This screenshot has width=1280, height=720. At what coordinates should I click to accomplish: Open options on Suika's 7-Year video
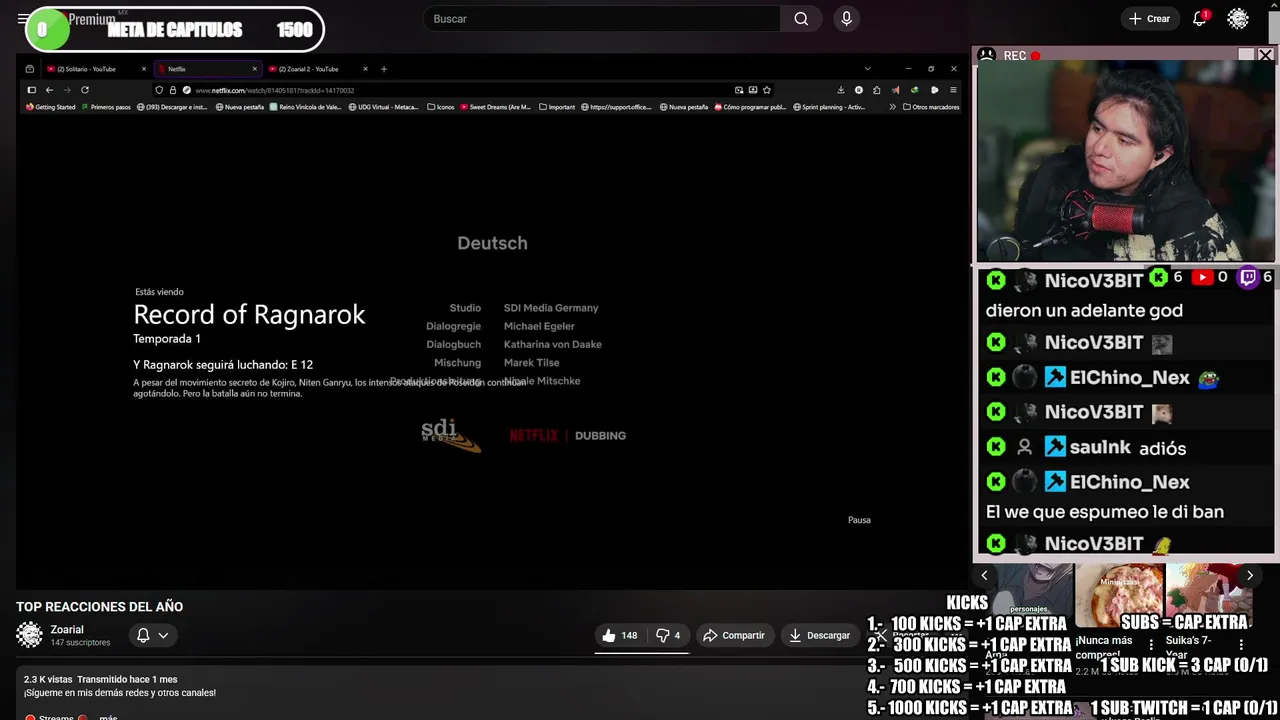click(x=1241, y=645)
